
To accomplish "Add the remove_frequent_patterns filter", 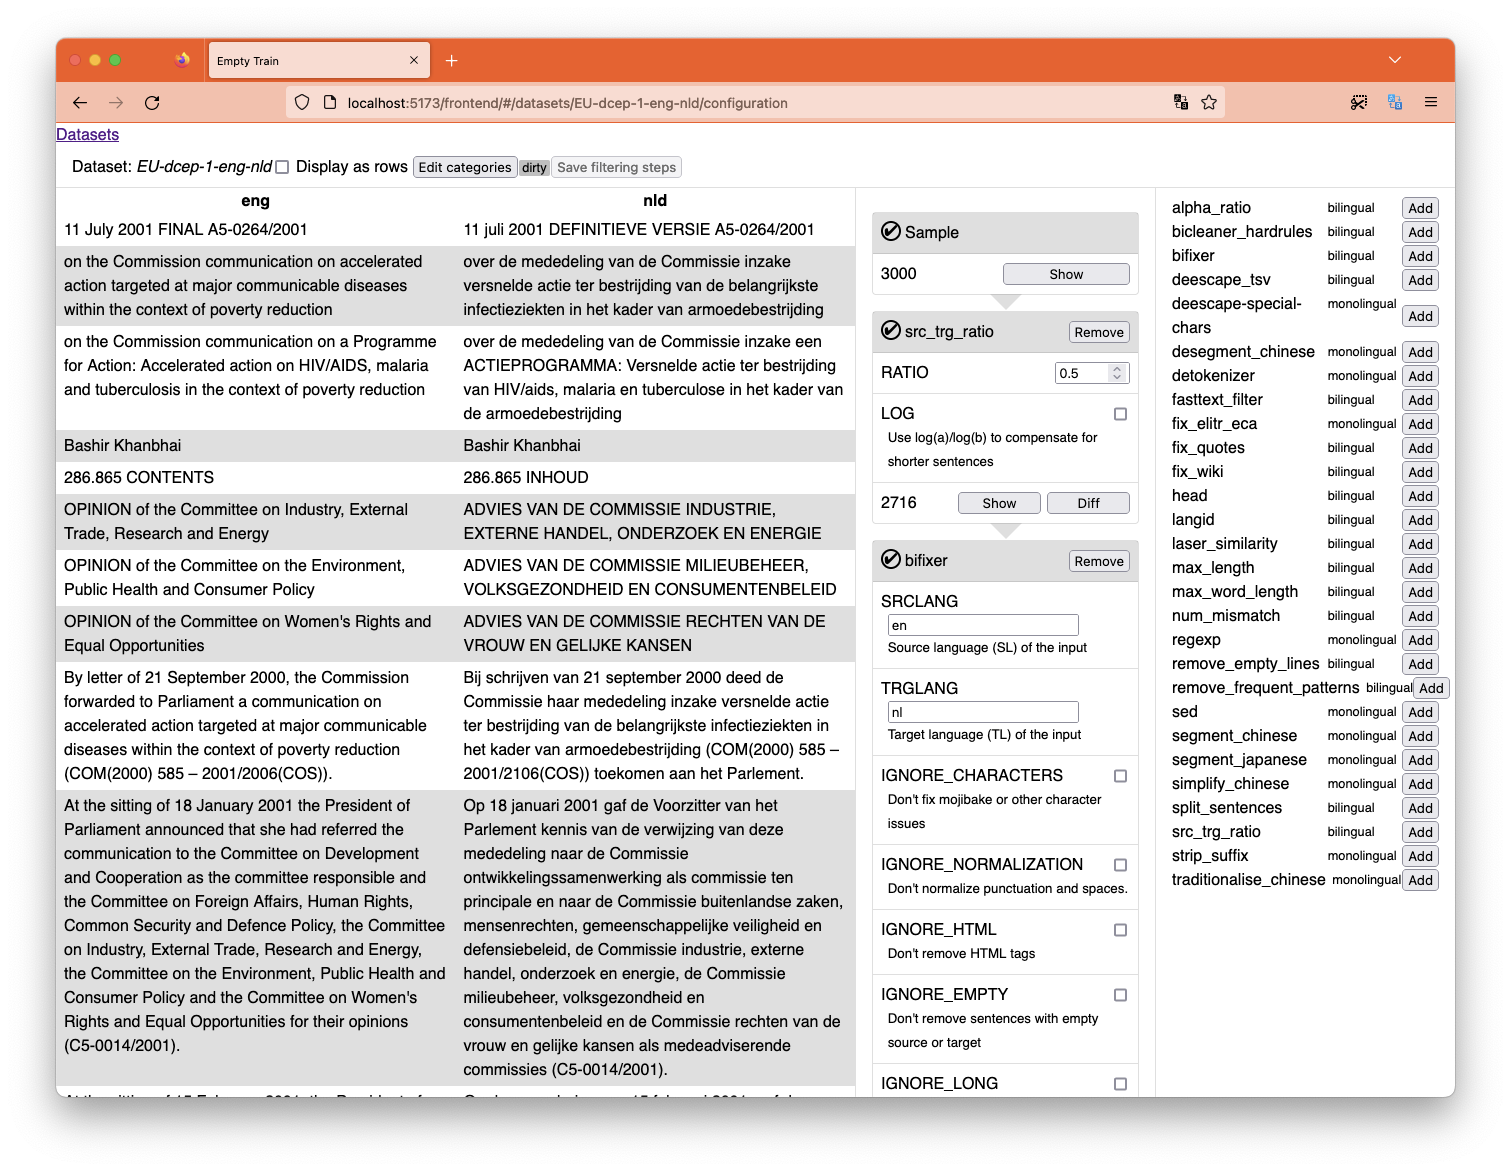I will point(1431,688).
